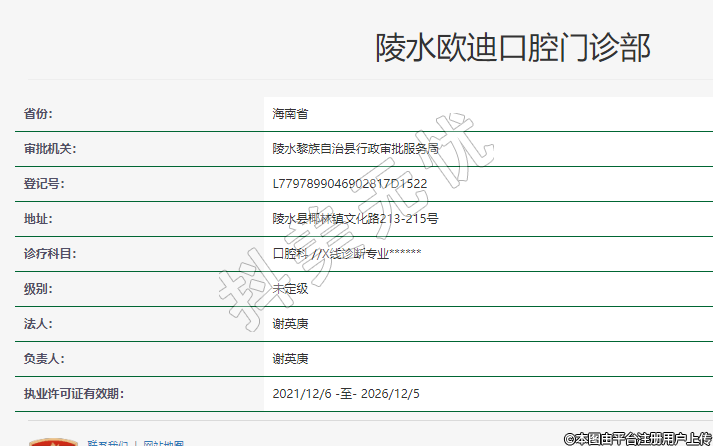Image resolution: width=713 pixels, height=446 pixels.
Task: Select the 审批机关 field label
Action: 50,149
